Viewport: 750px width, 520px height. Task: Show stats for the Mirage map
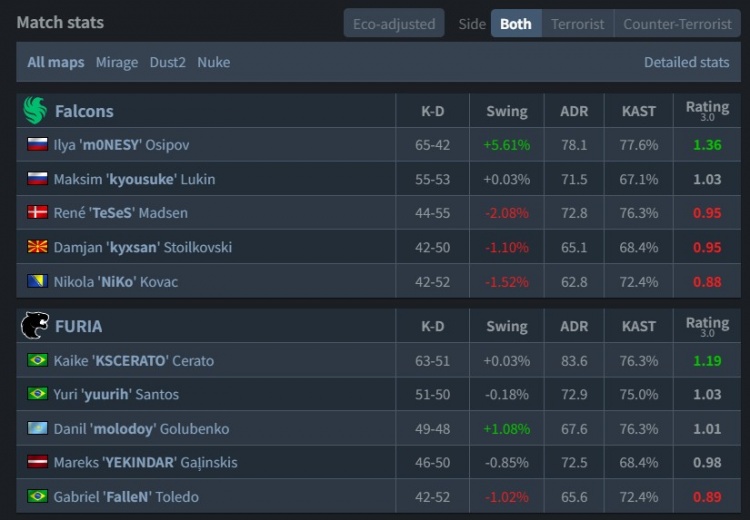coord(117,62)
